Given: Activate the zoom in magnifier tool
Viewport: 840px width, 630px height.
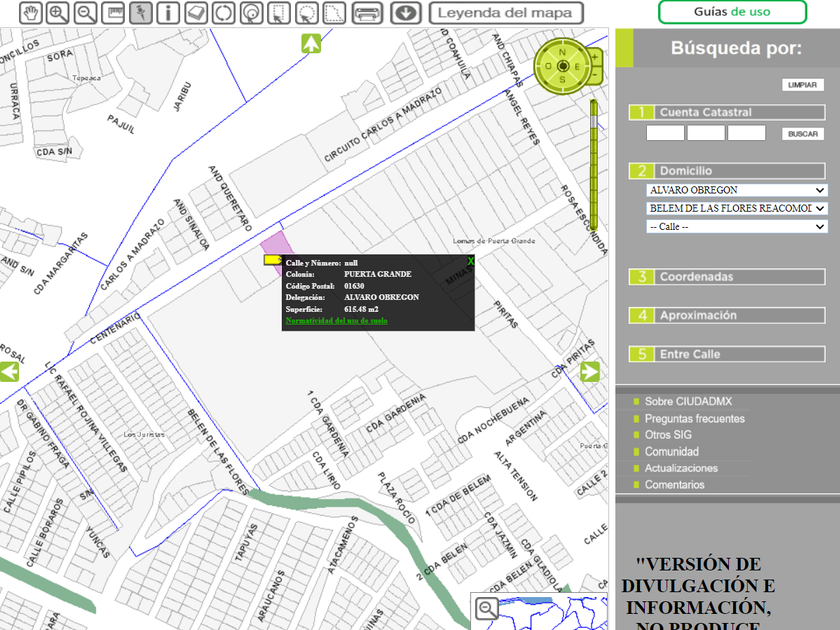Looking at the screenshot, I should click(x=59, y=13).
